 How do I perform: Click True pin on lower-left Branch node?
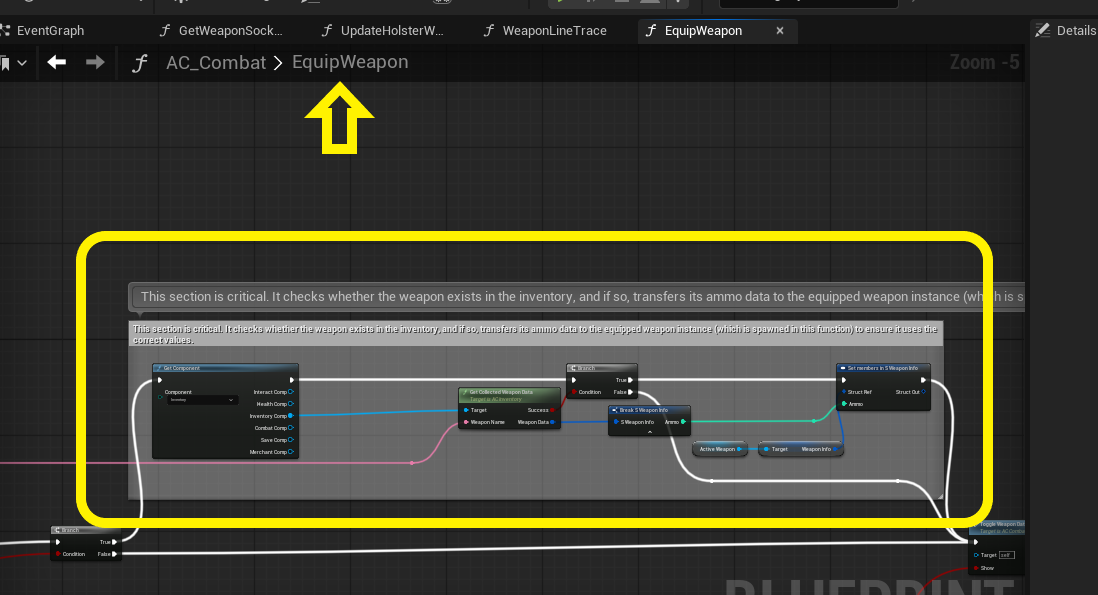(x=114, y=542)
